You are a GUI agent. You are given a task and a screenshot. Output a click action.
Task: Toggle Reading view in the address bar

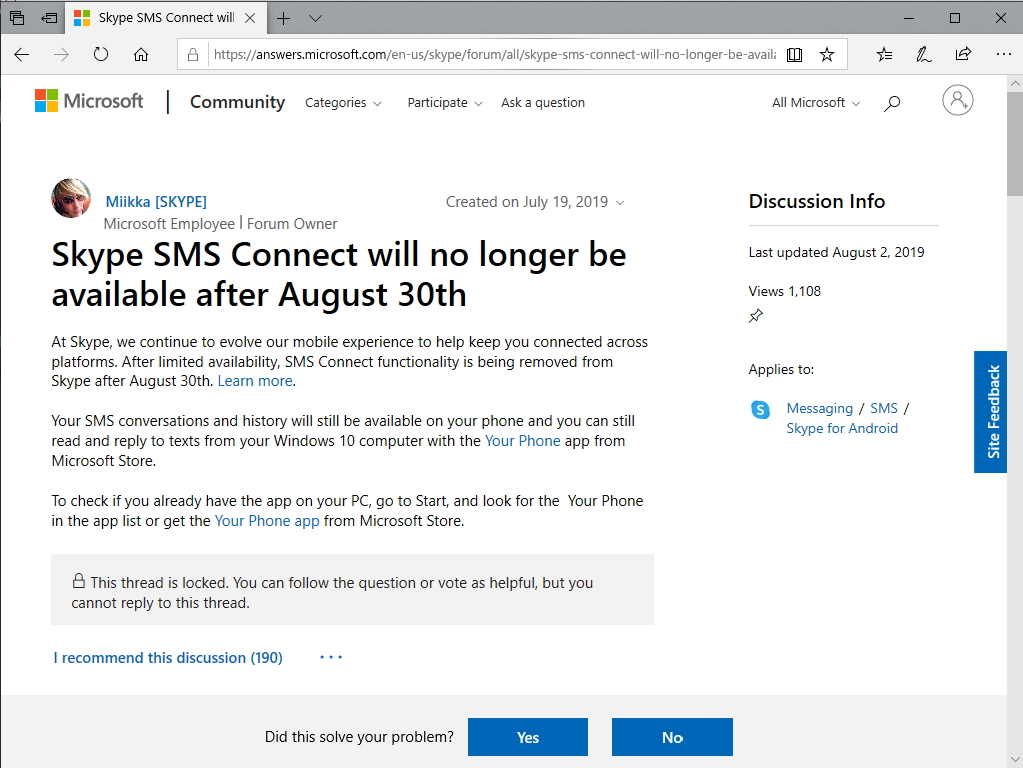(x=794, y=53)
